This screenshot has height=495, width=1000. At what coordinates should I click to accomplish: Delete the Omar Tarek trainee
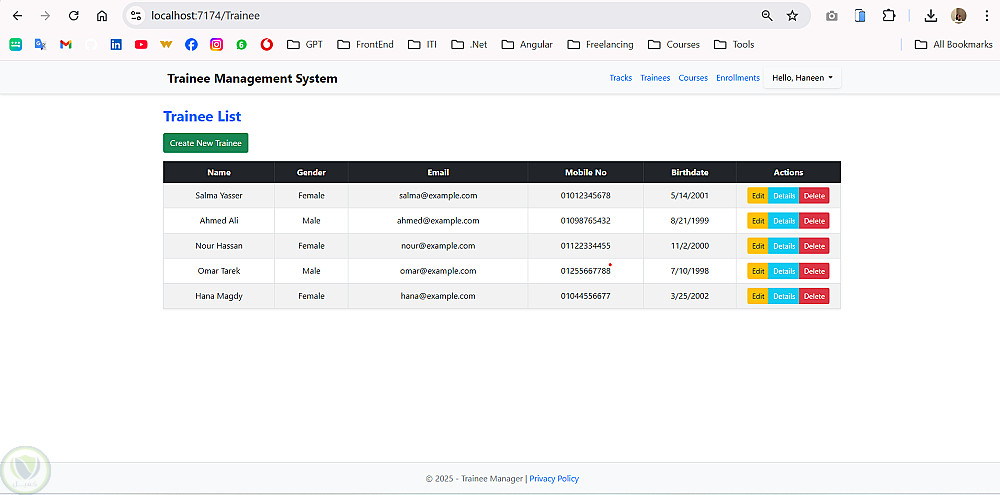tap(814, 271)
